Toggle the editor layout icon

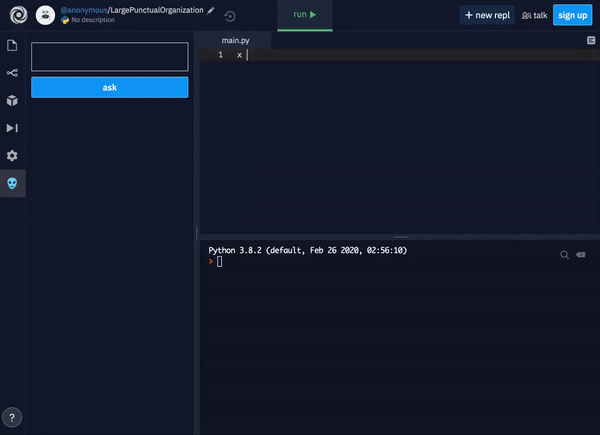pos(591,40)
